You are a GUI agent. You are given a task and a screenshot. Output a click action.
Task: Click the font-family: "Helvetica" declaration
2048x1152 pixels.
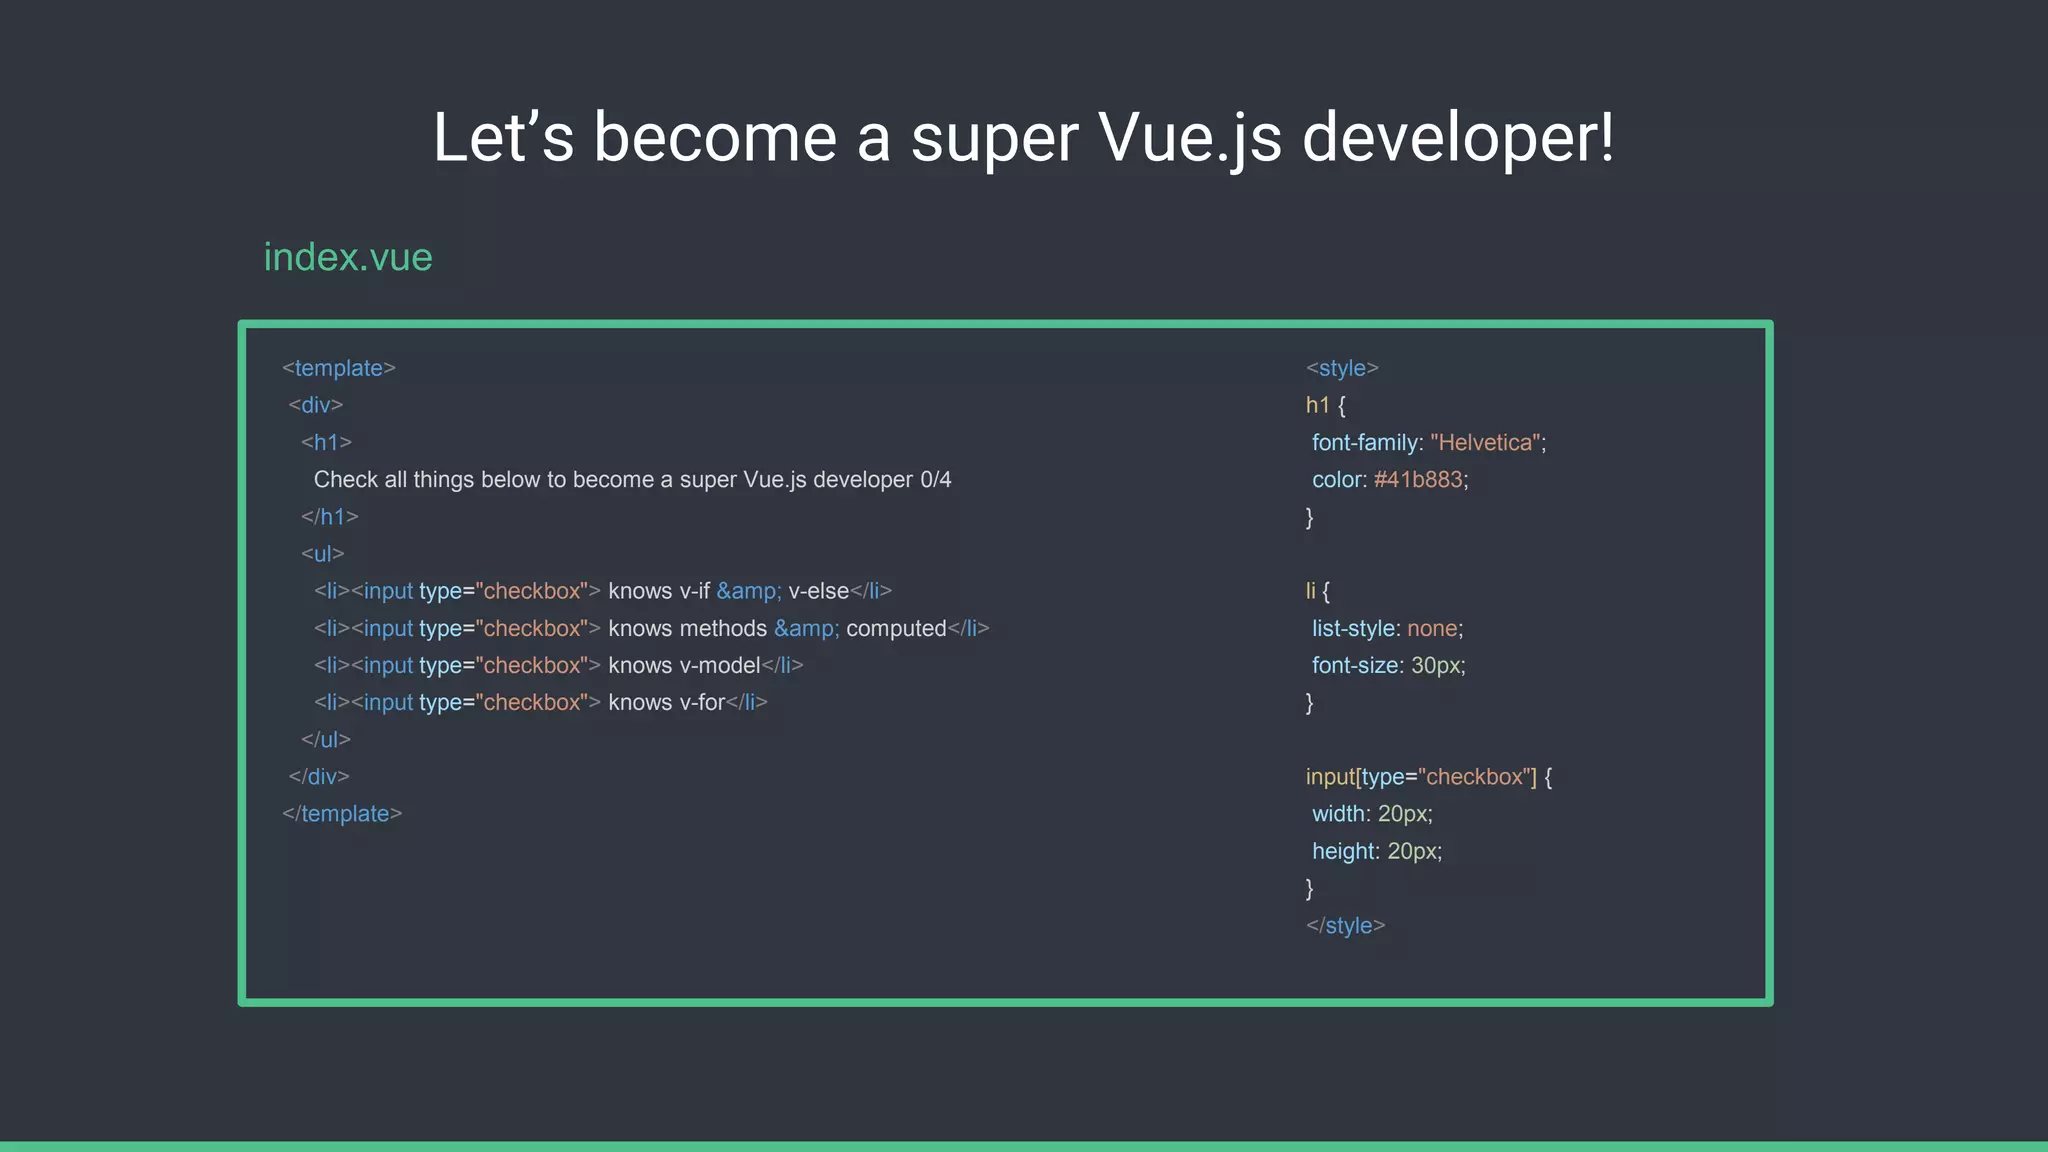point(1429,443)
